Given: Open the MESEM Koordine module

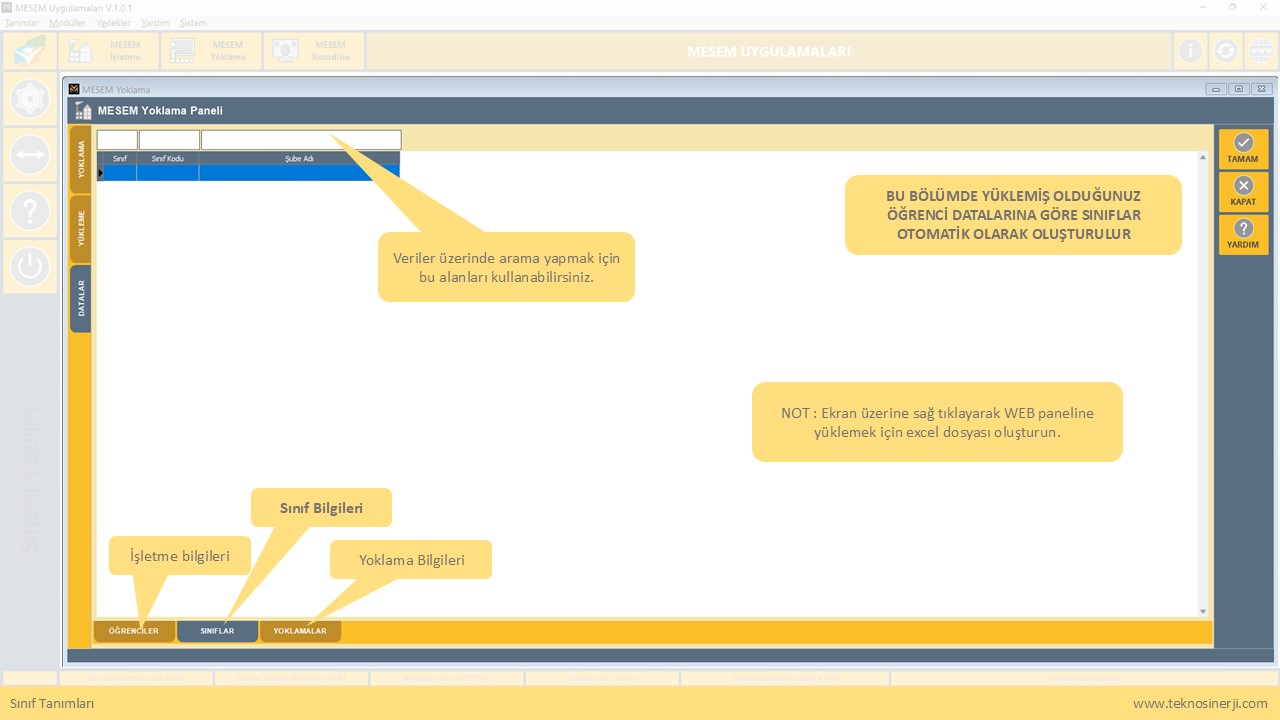Looking at the screenshot, I should 313,51.
